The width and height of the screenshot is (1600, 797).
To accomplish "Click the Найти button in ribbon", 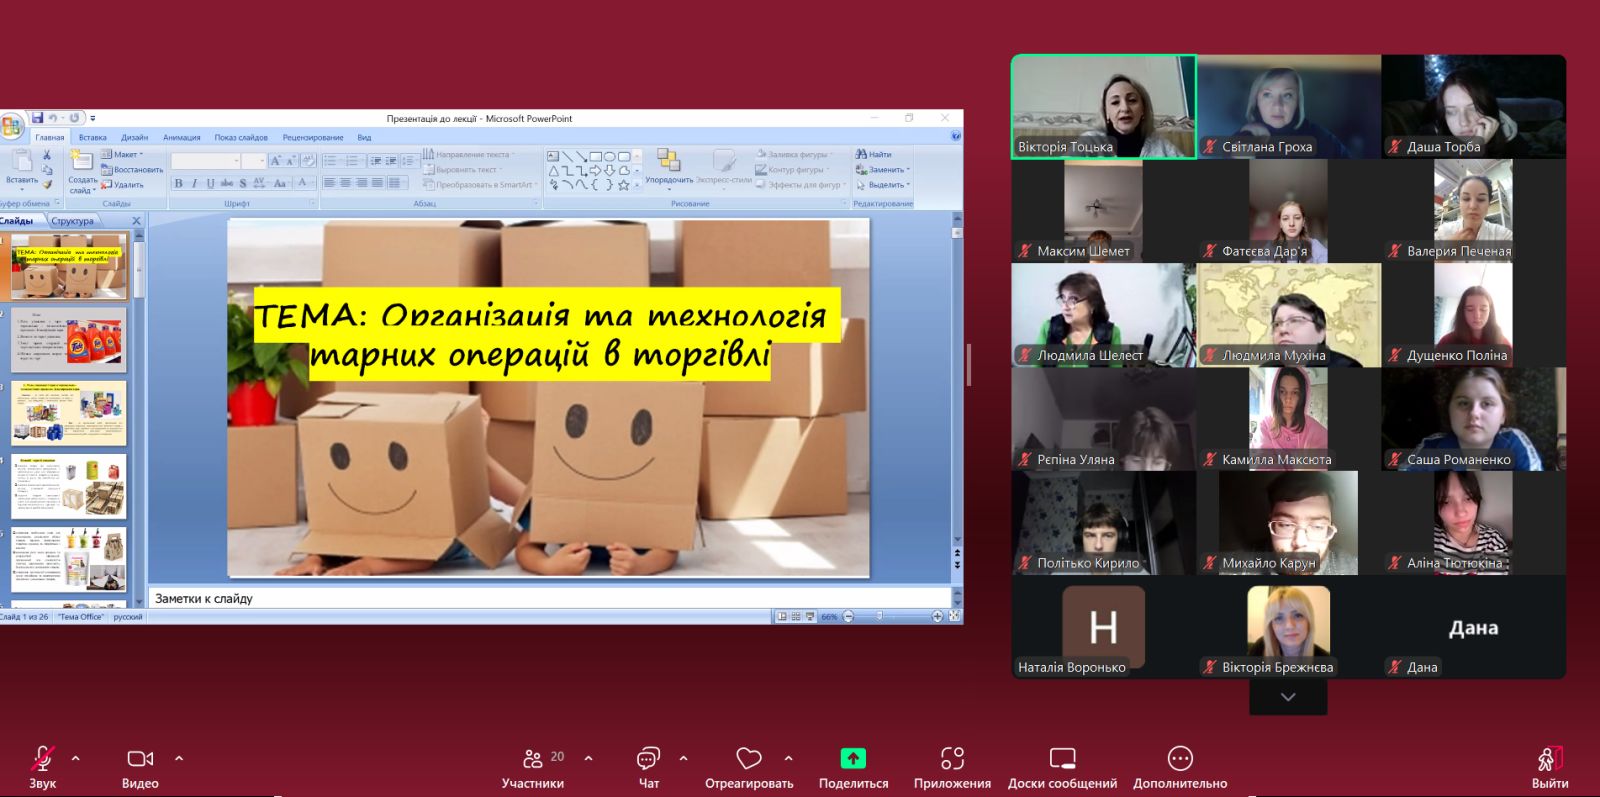I will click(874, 154).
